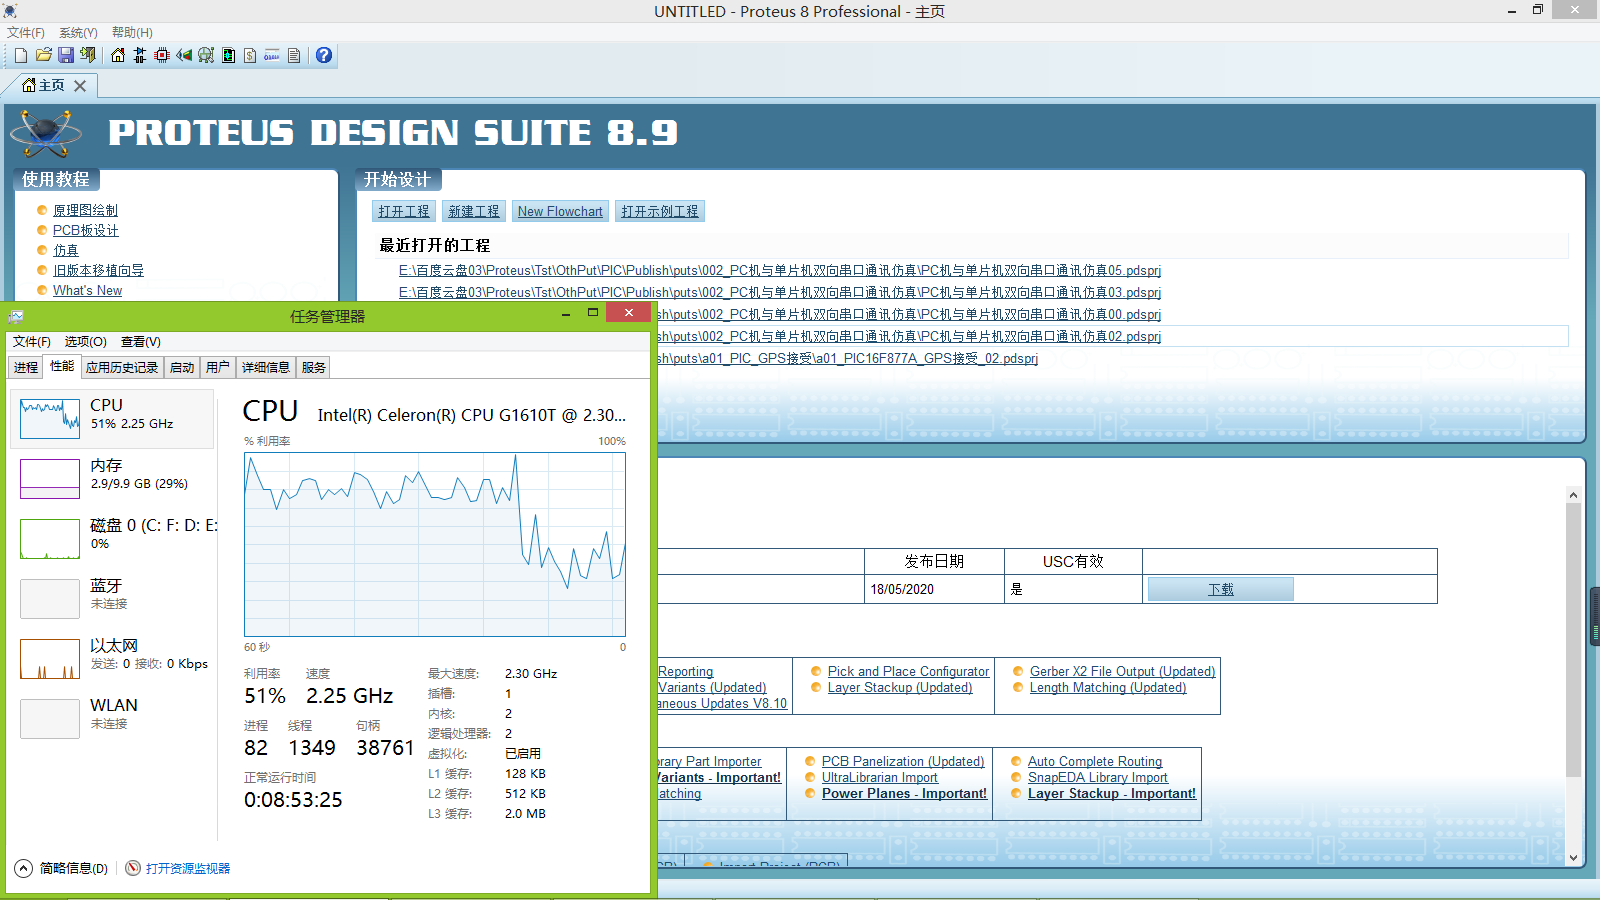This screenshot has width=1600, height=900.
Task: Go to home page via house icon
Action: pyautogui.click(x=118, y=55)
